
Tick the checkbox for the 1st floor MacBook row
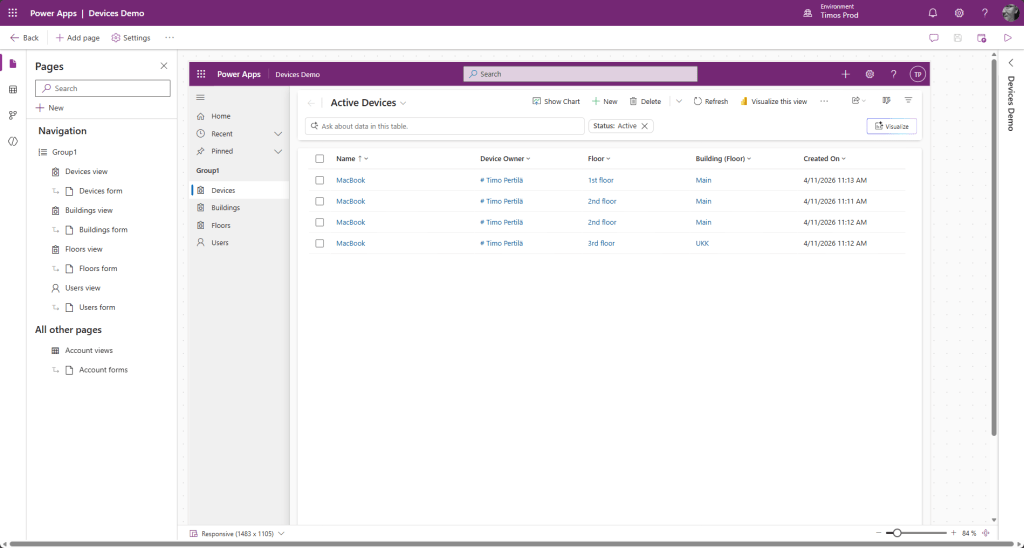pyautogui.click(x=319, y=180)
